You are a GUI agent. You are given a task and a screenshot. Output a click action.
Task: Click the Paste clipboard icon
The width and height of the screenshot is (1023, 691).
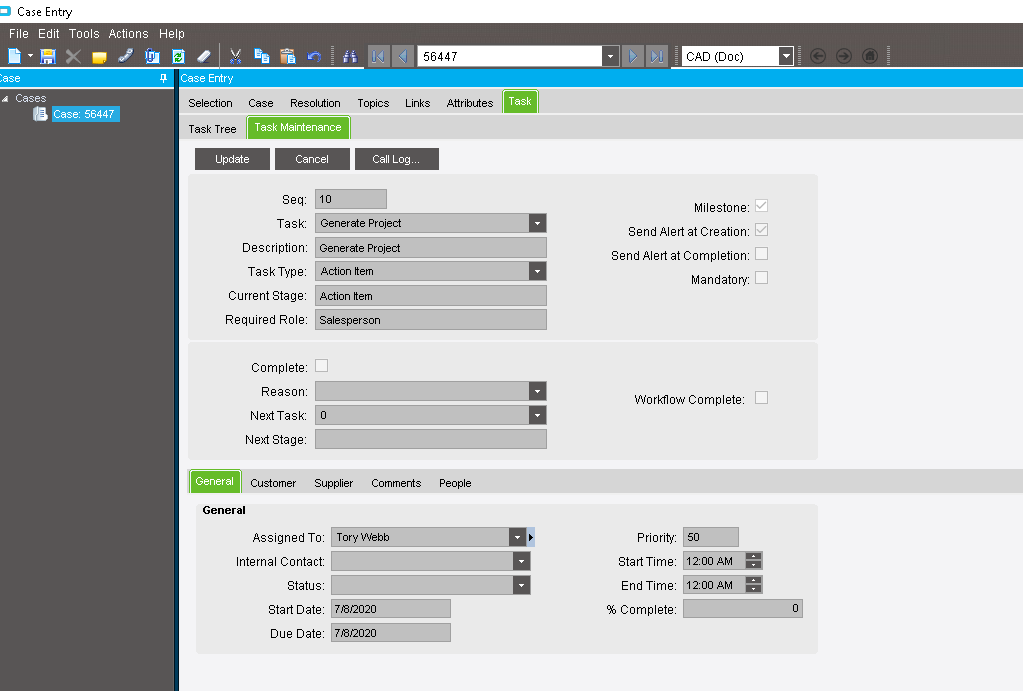(x=288, y=56)
